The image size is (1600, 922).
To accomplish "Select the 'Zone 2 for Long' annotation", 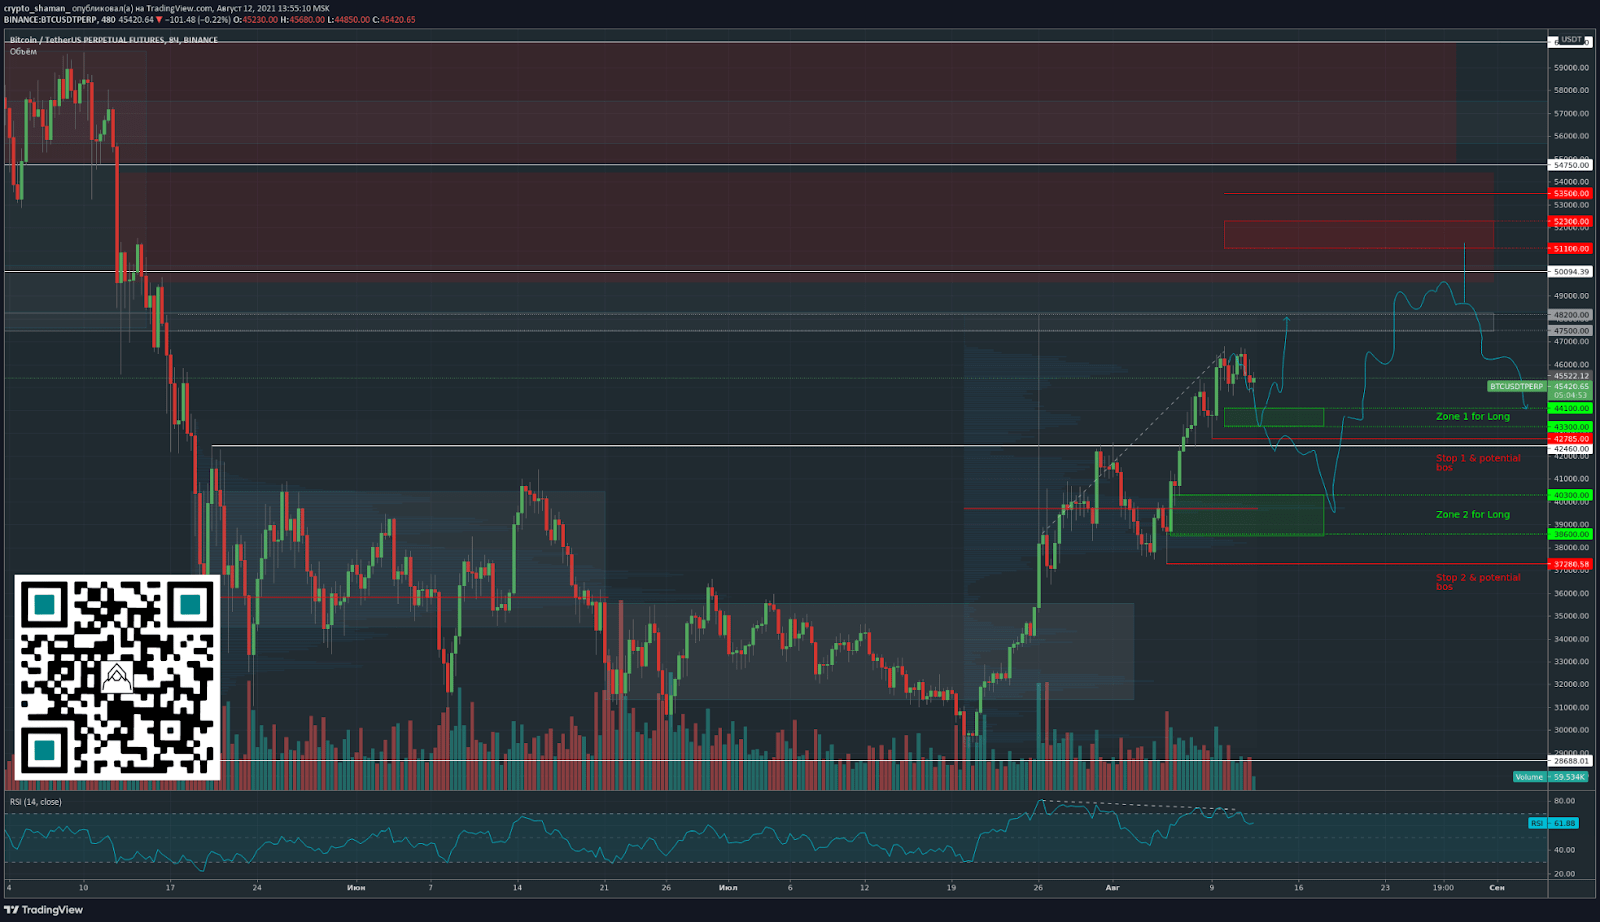I will pyautogui.click(x=1472, y=514).
